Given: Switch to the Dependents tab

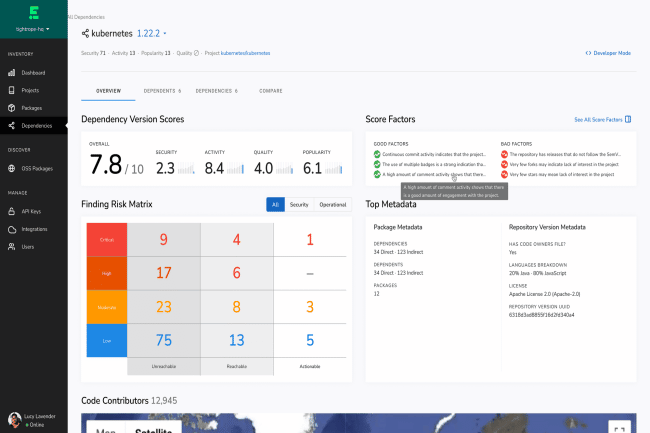Looking at the screenshot, I should pos(162,91).
